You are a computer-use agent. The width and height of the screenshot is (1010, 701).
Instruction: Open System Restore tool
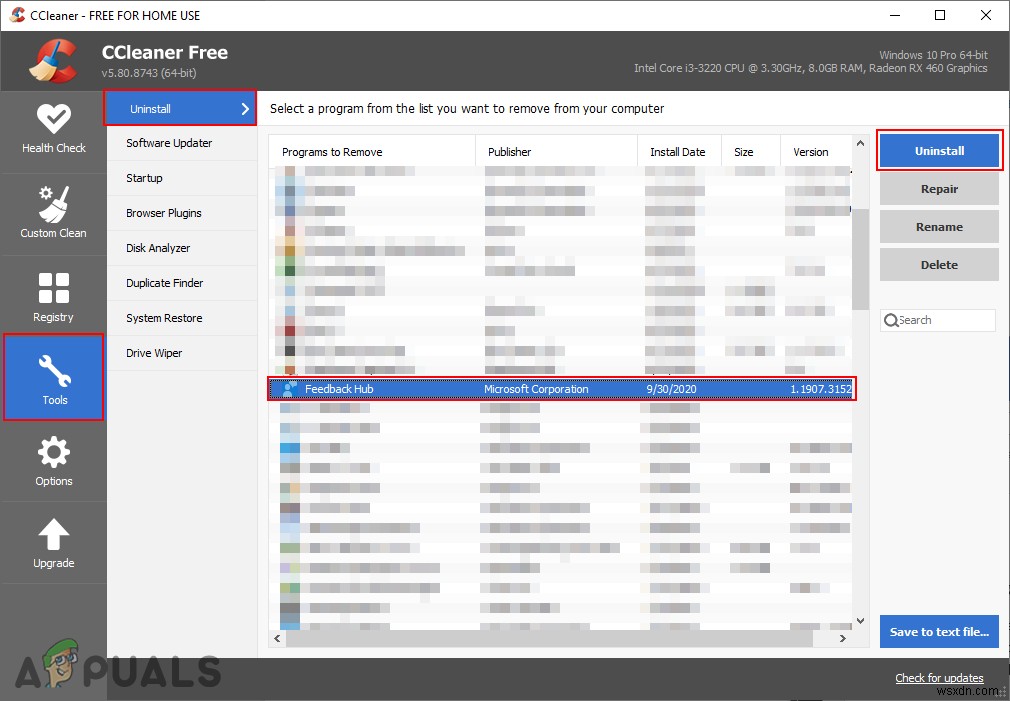click(x=182, y=318)
